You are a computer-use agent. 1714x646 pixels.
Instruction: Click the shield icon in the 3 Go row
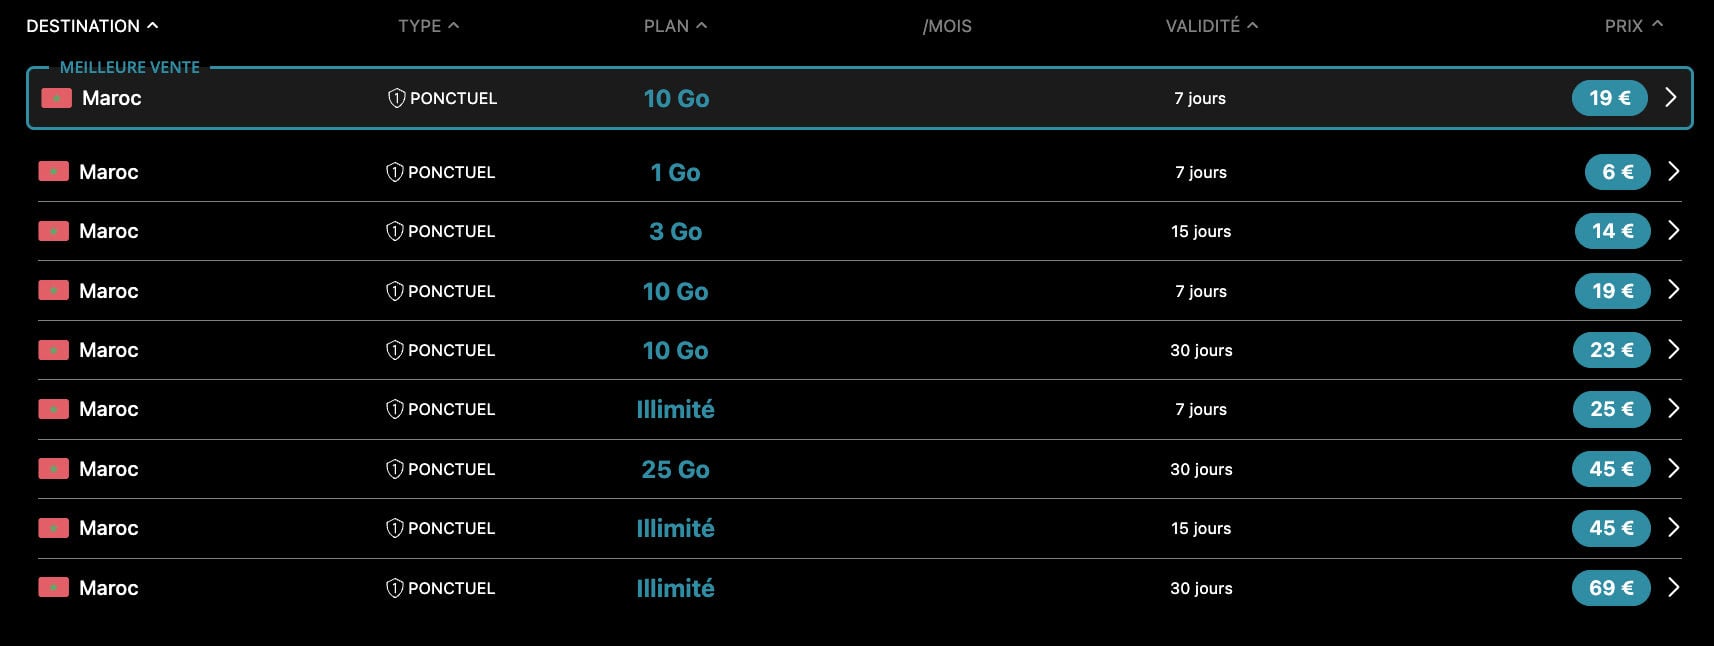click(395, 231)
